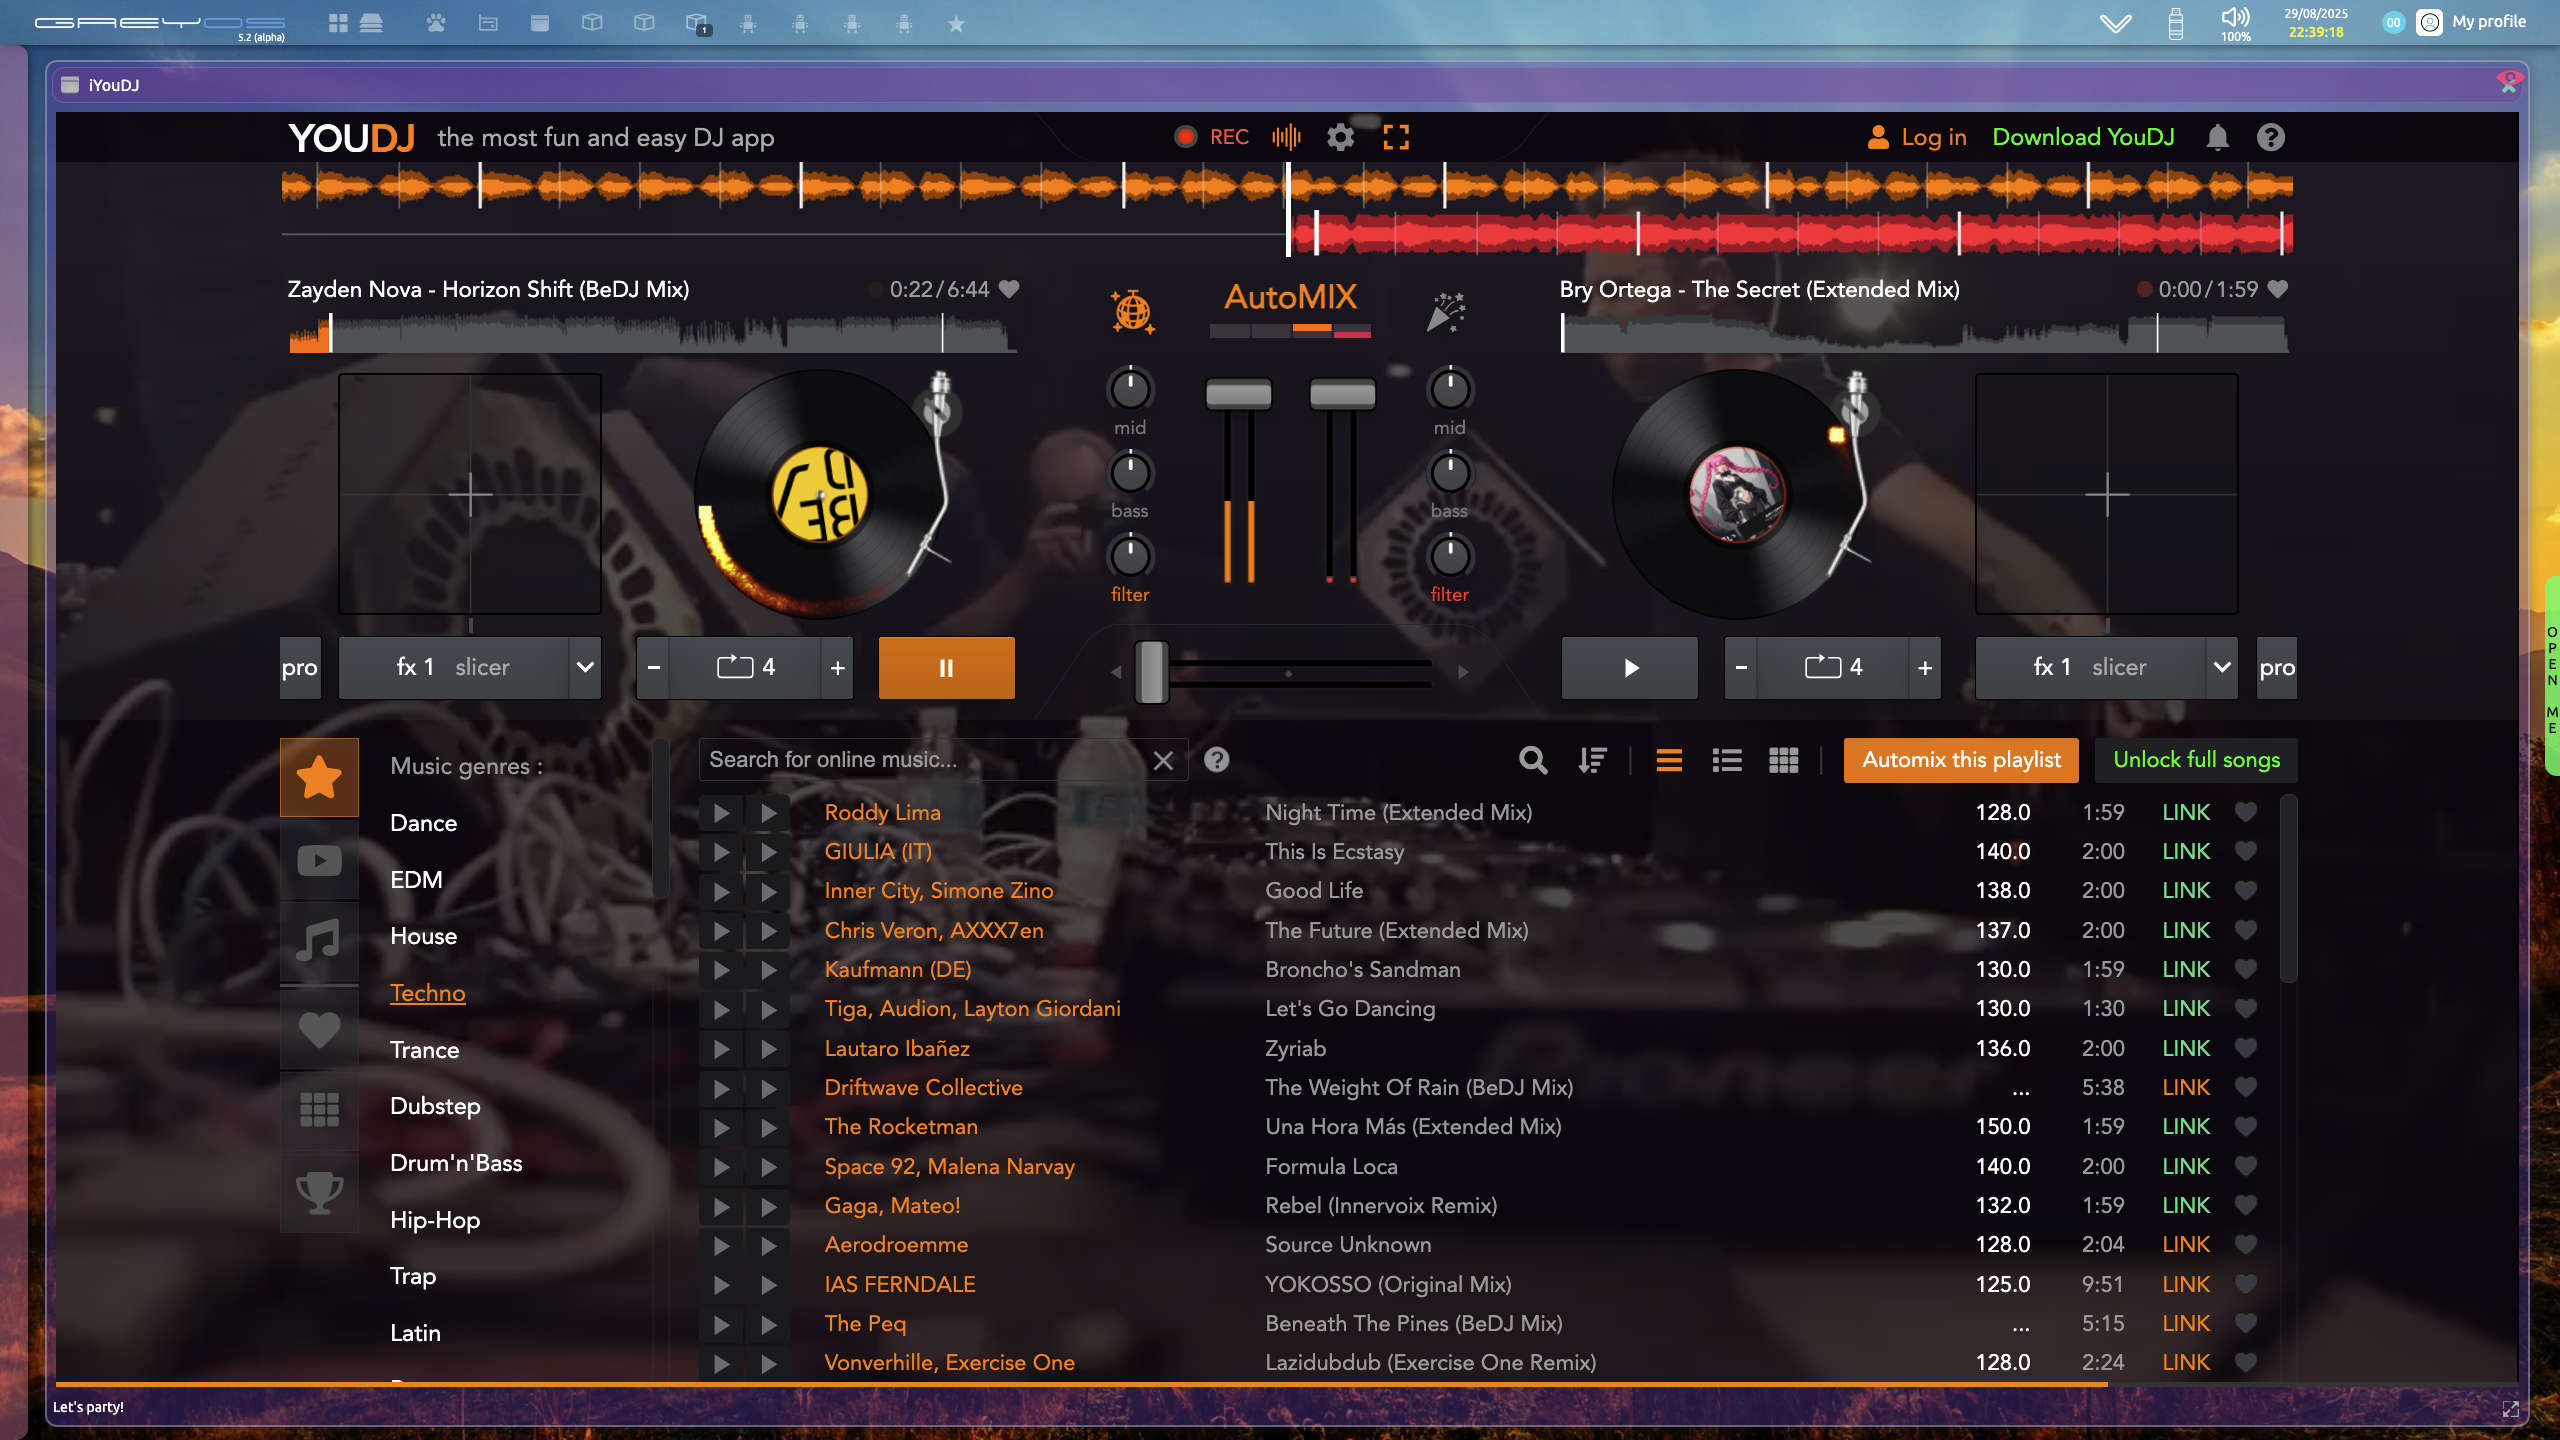This screenshot has height=1440, width=2560.
Task: Select the trophy icon in the sidebar
Action: point(318,1191)
